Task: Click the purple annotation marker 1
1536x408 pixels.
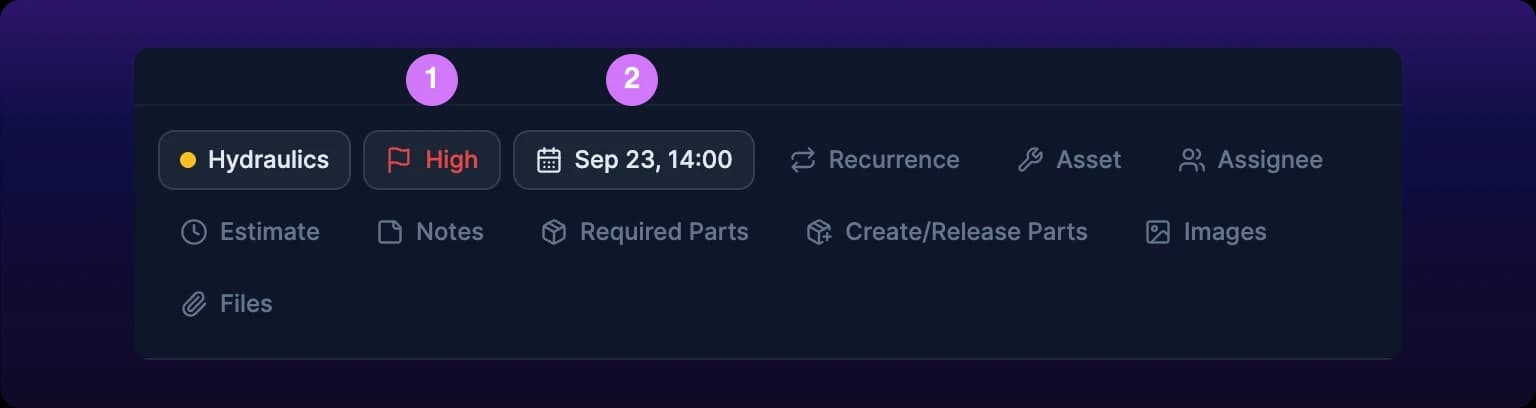Action: 432,79
